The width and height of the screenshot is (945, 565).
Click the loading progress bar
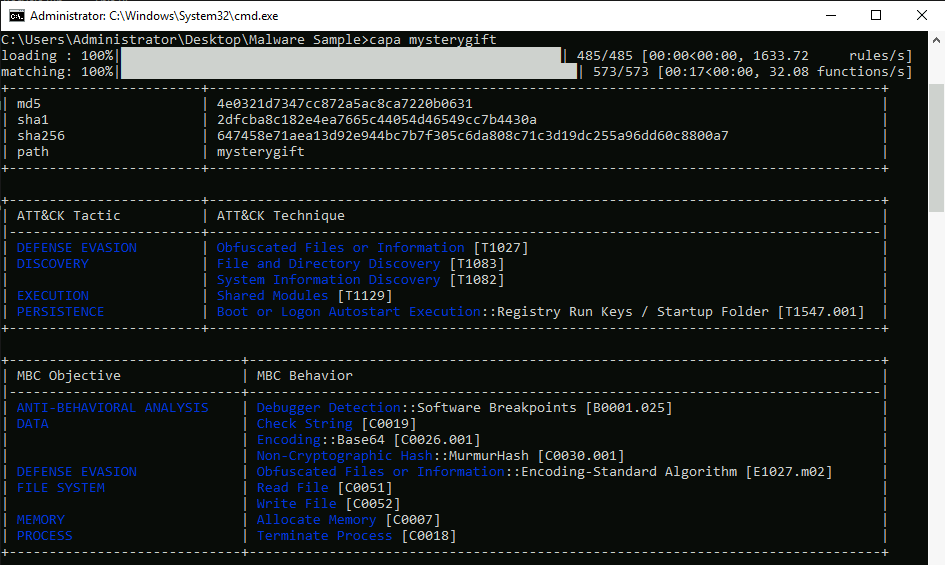pyautogui.click(x=341, y=55)
